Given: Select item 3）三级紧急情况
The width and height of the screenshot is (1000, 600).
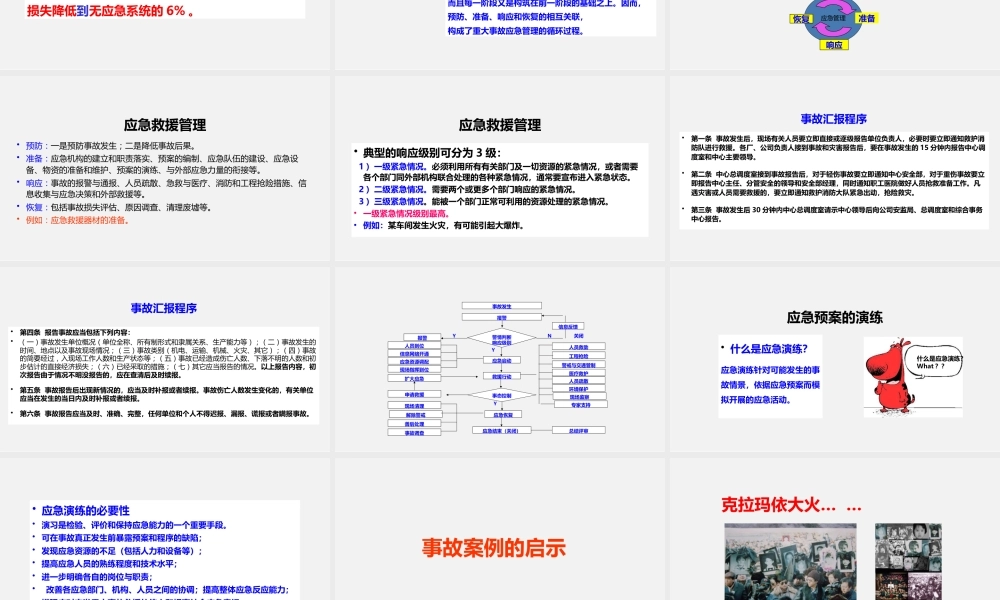Looking at the screenshot, I should tap(484, 201).
